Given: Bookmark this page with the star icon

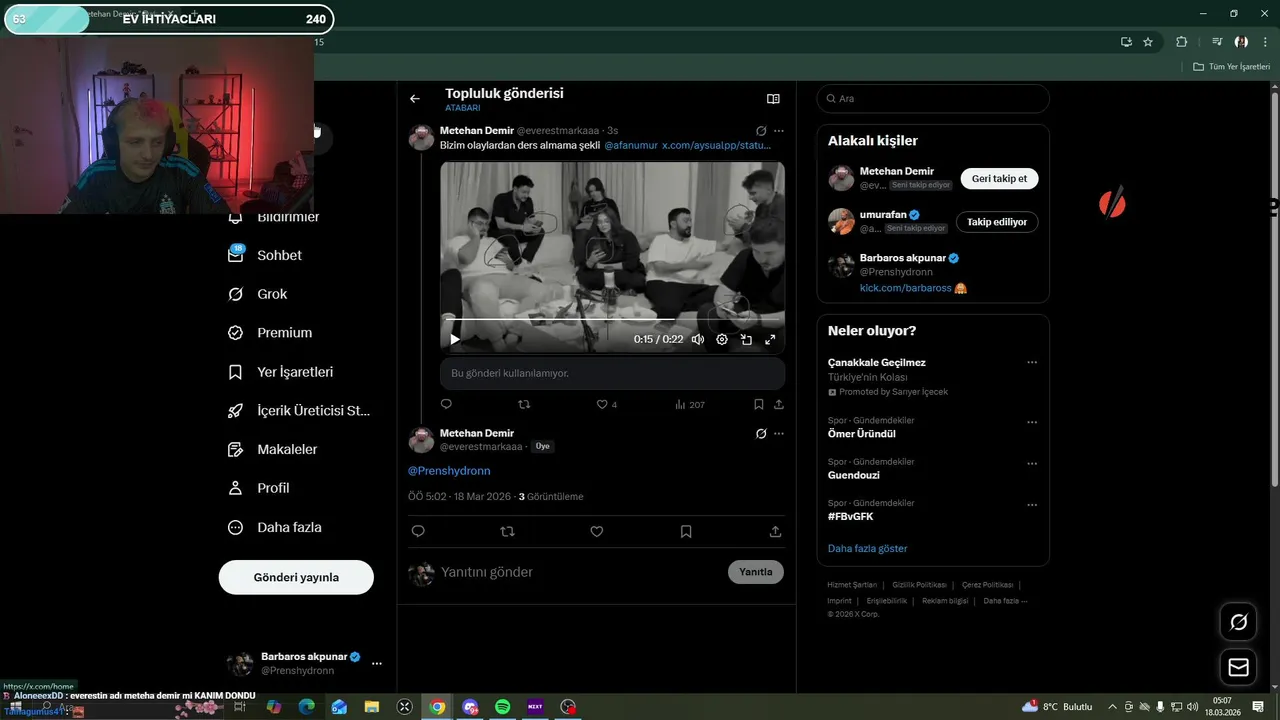Looking at the screenshot, I should point(1148,42).
